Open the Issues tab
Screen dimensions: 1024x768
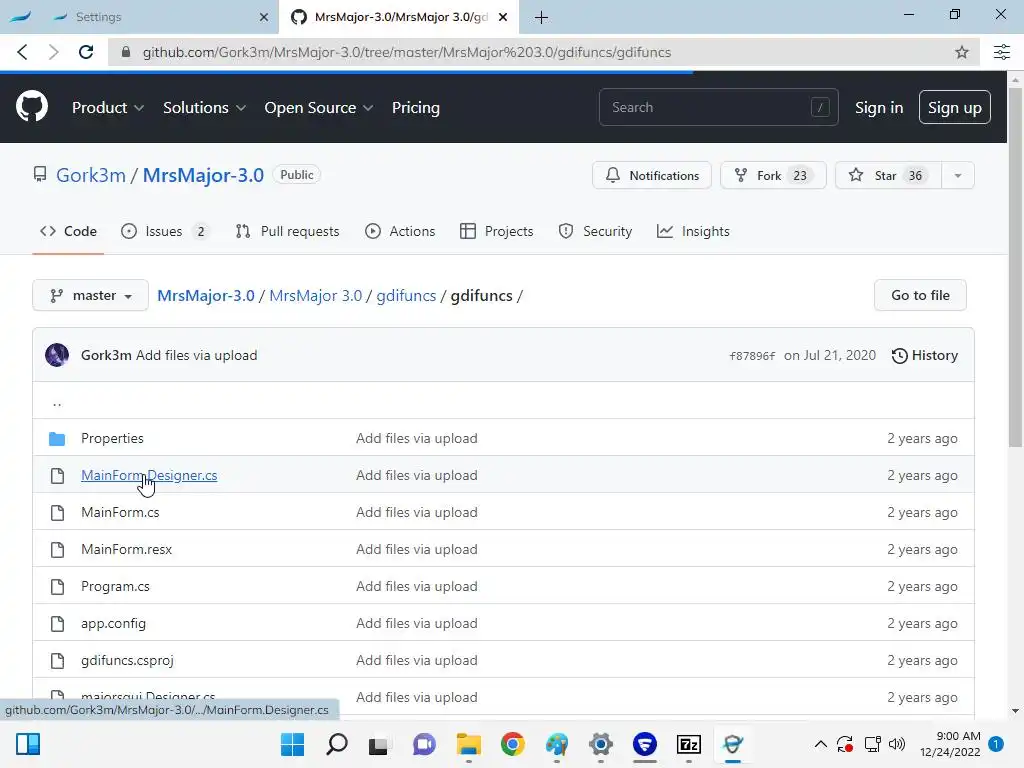pyautogui.click(x=165, y=231)
